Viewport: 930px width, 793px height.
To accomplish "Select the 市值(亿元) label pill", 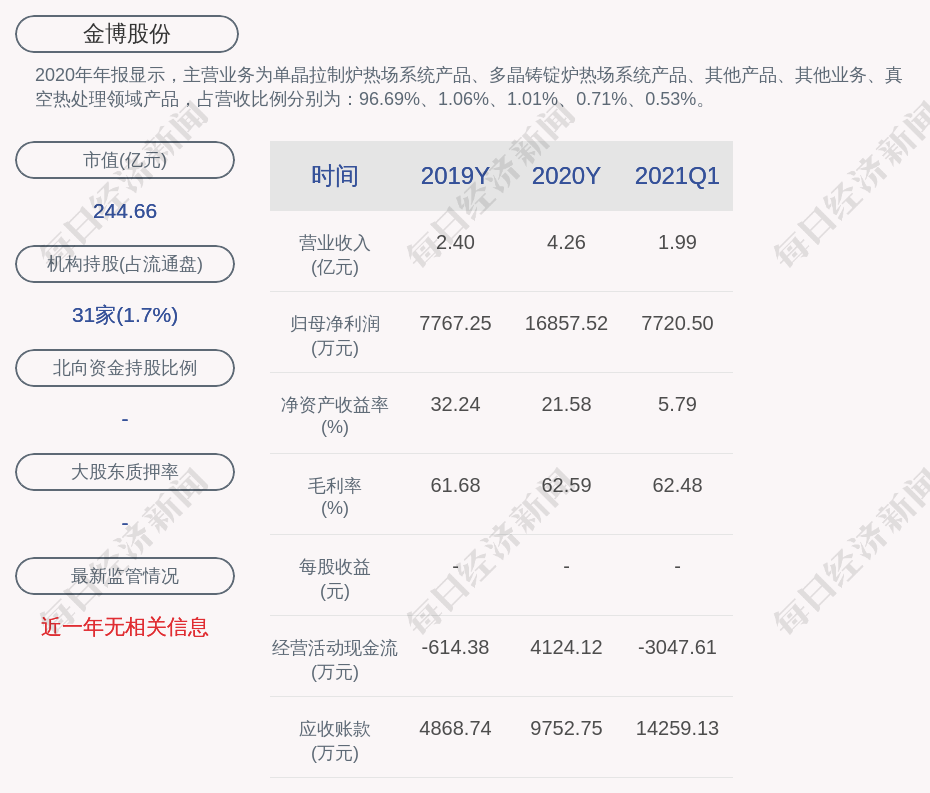I will pyautogui.click(x=125, y=160).
